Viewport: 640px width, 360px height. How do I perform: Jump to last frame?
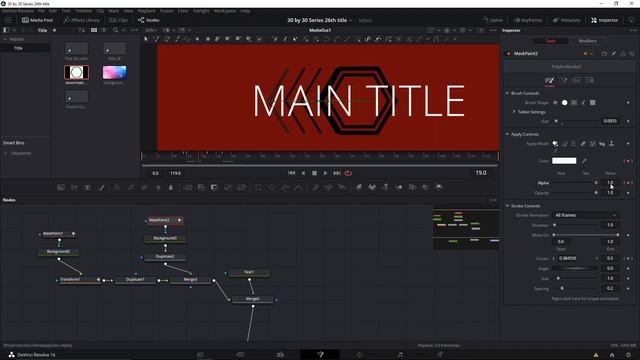point(337,173)
